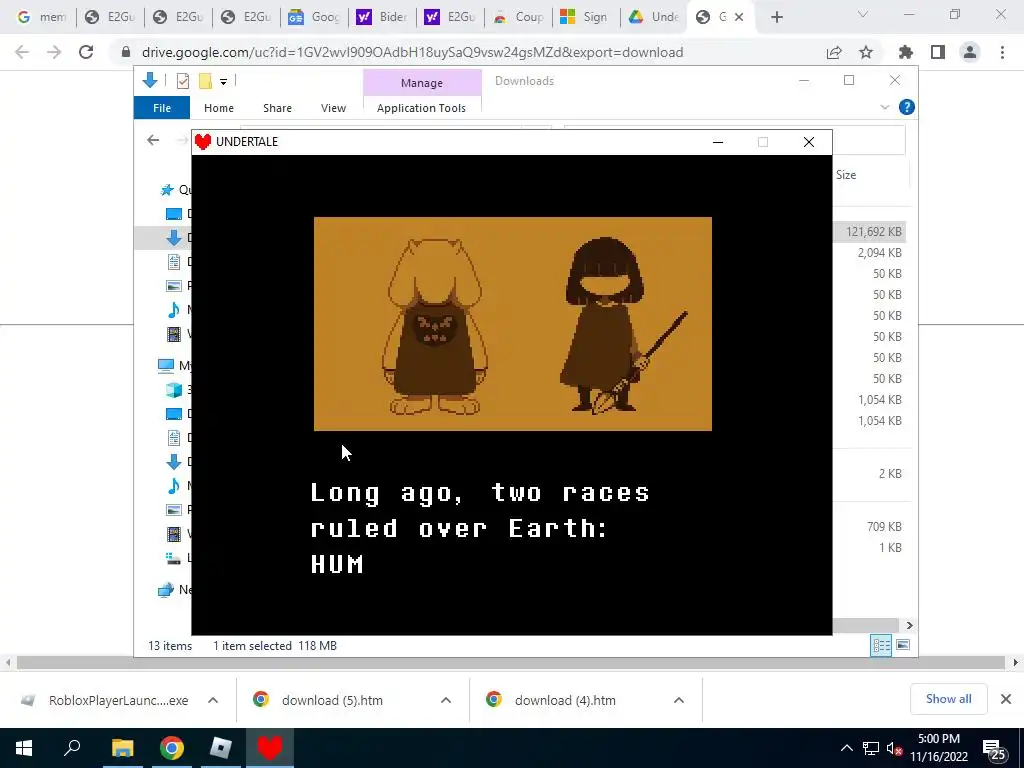Viewport: 1024px width, 768px height.
Task: Switch to the Sign tab in Chrome
Action: (586, 17)
